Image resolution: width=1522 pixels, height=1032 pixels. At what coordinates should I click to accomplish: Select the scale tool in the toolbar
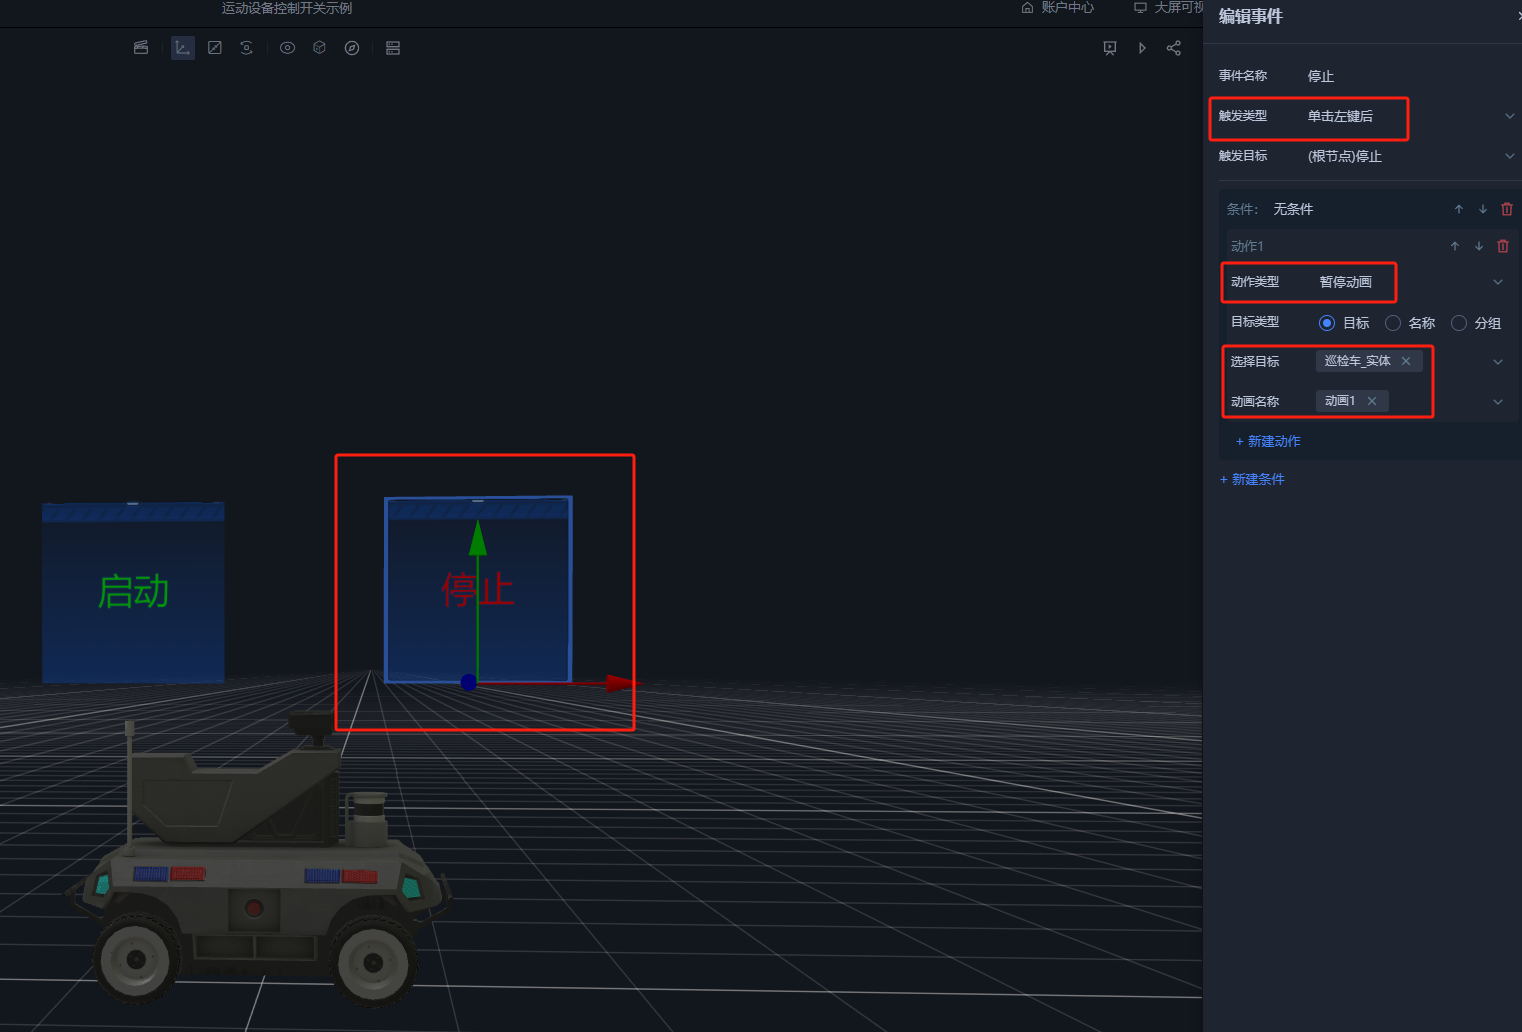[x=215, y=48]
